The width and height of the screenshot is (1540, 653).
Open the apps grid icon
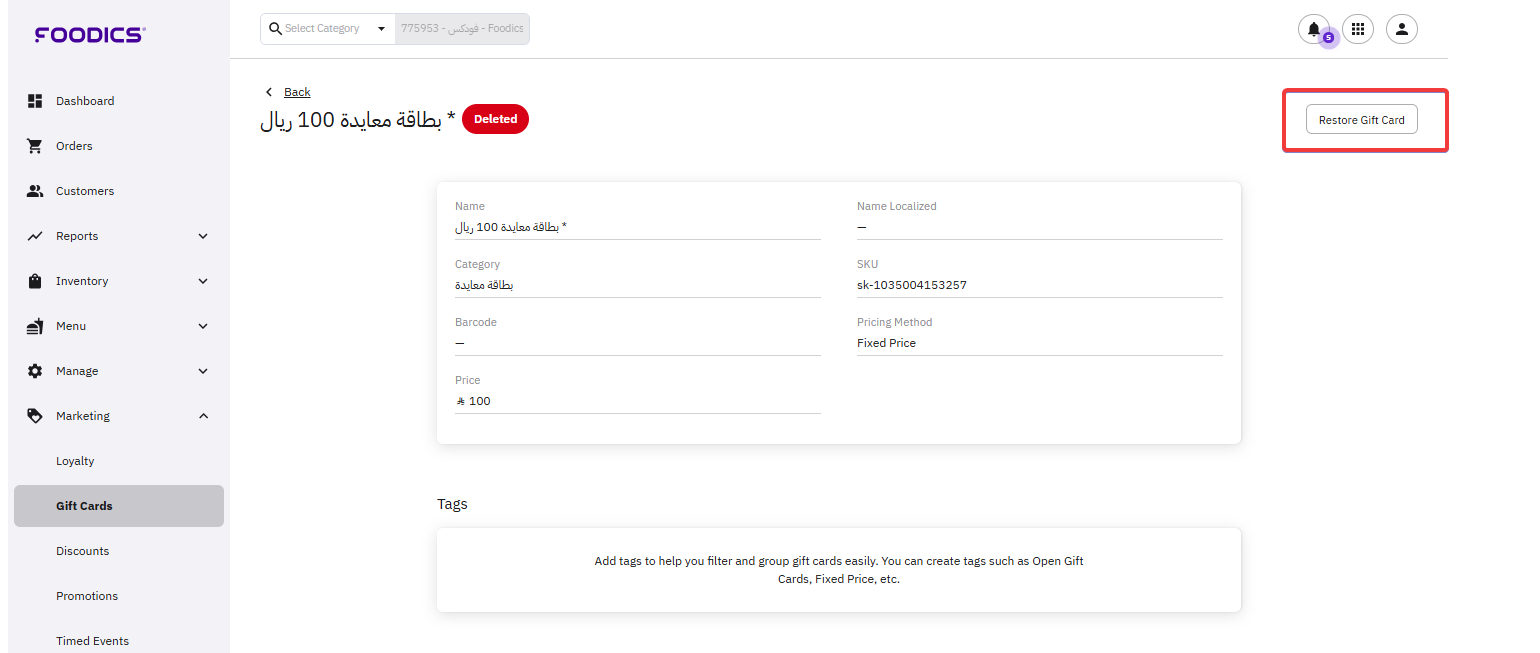[x=1357, y=29]
